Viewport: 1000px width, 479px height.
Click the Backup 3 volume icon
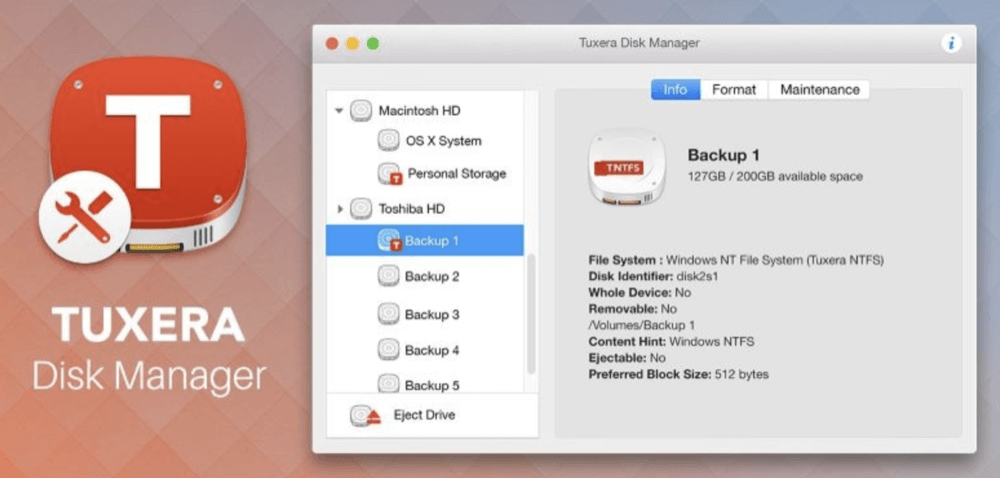pyautogui.click(x=388, y=314)
